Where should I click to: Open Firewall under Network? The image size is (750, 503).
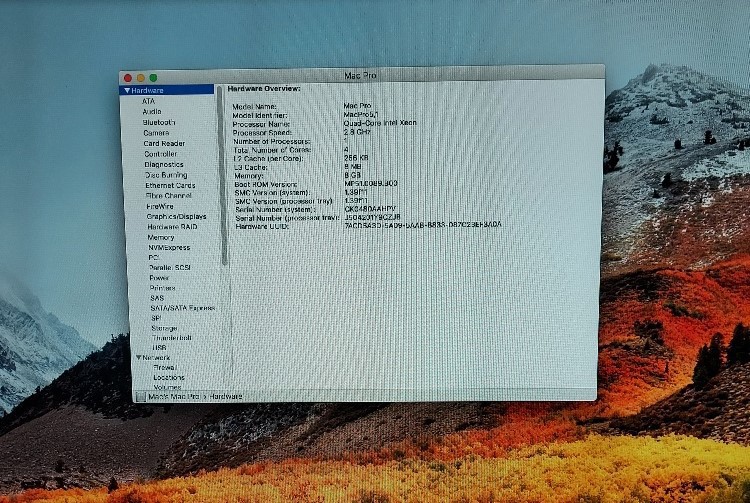165,367
